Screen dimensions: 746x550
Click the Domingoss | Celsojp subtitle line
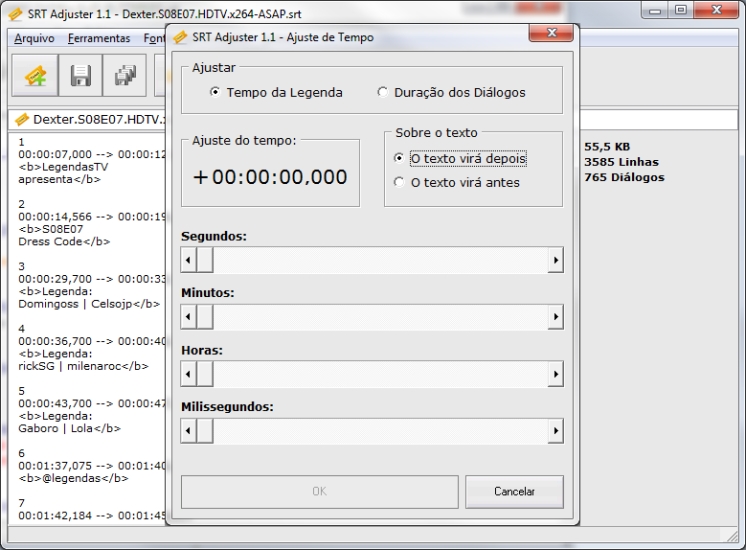(x=89, y=304)
